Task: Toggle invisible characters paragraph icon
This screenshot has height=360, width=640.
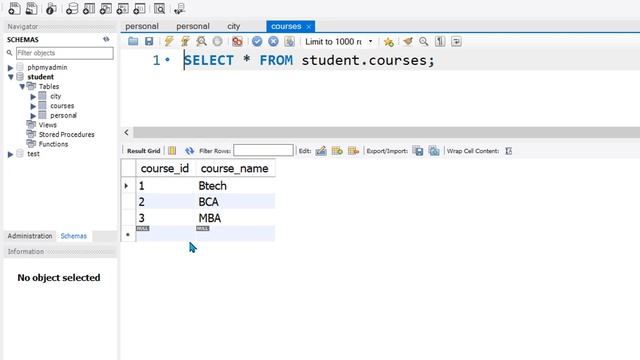Action: 440,41
